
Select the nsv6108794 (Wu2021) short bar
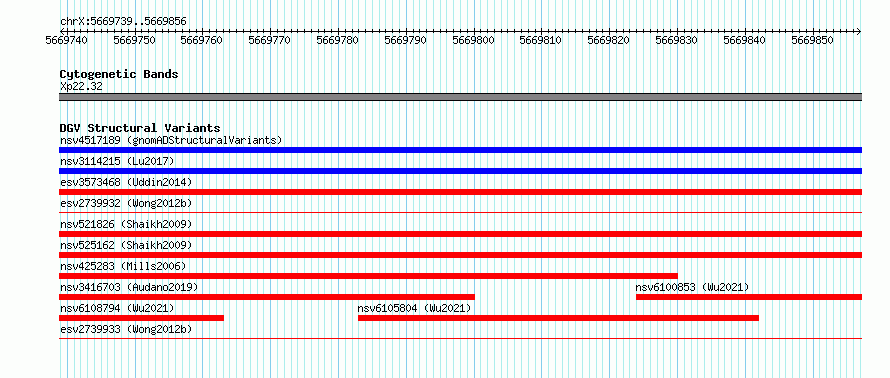(141, 318)
